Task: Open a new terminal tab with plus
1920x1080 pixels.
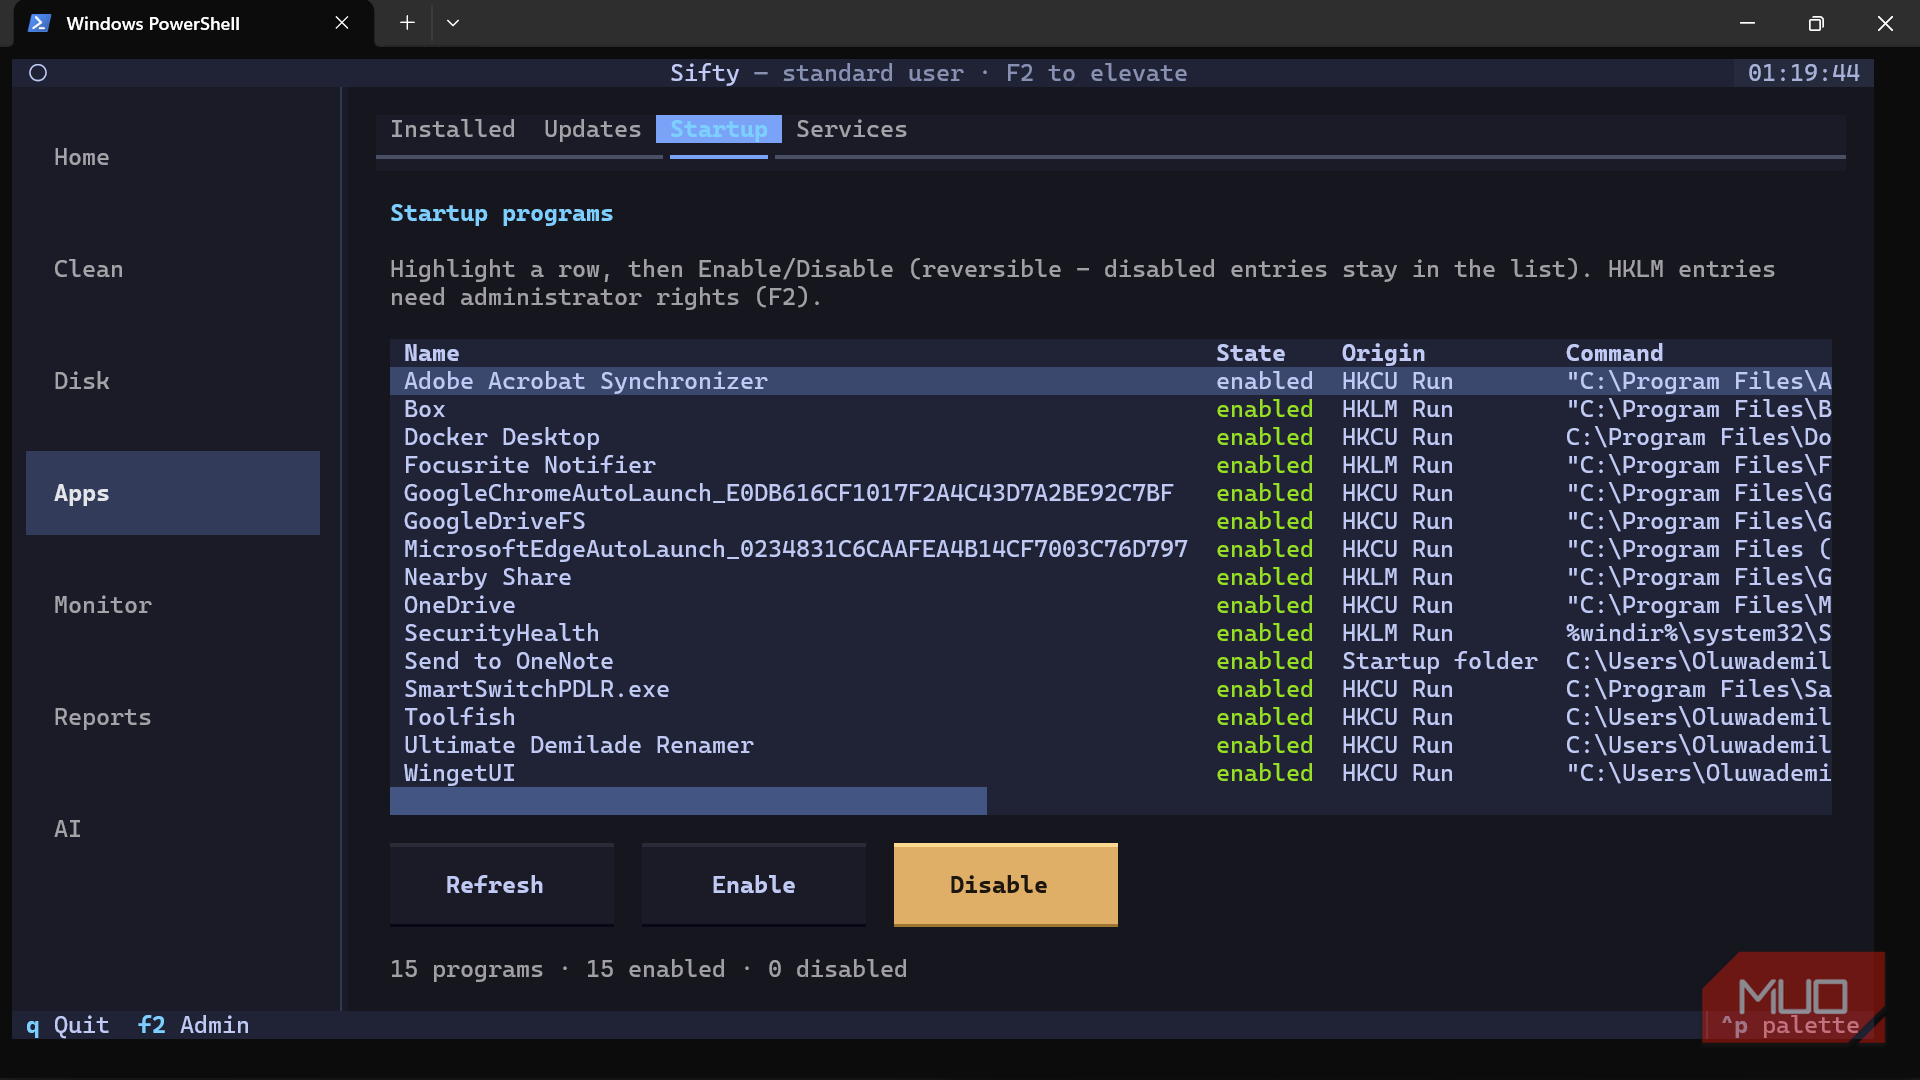Action: click(x=407, y=23)
